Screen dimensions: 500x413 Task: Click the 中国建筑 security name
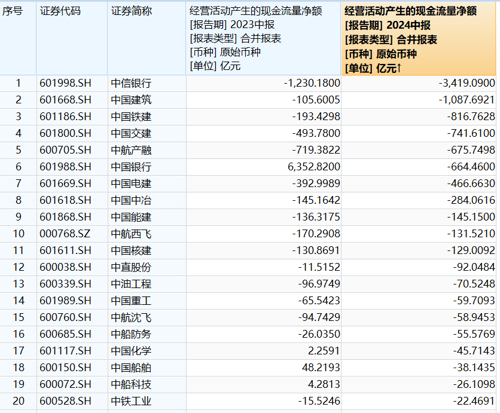pyautogui.click(x=131, y=100)
